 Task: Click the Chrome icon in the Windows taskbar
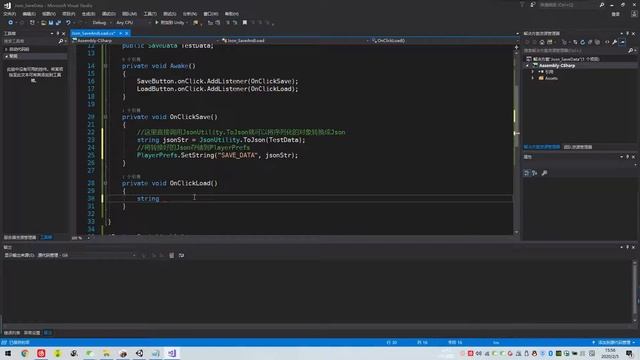[x=25, y=353]
